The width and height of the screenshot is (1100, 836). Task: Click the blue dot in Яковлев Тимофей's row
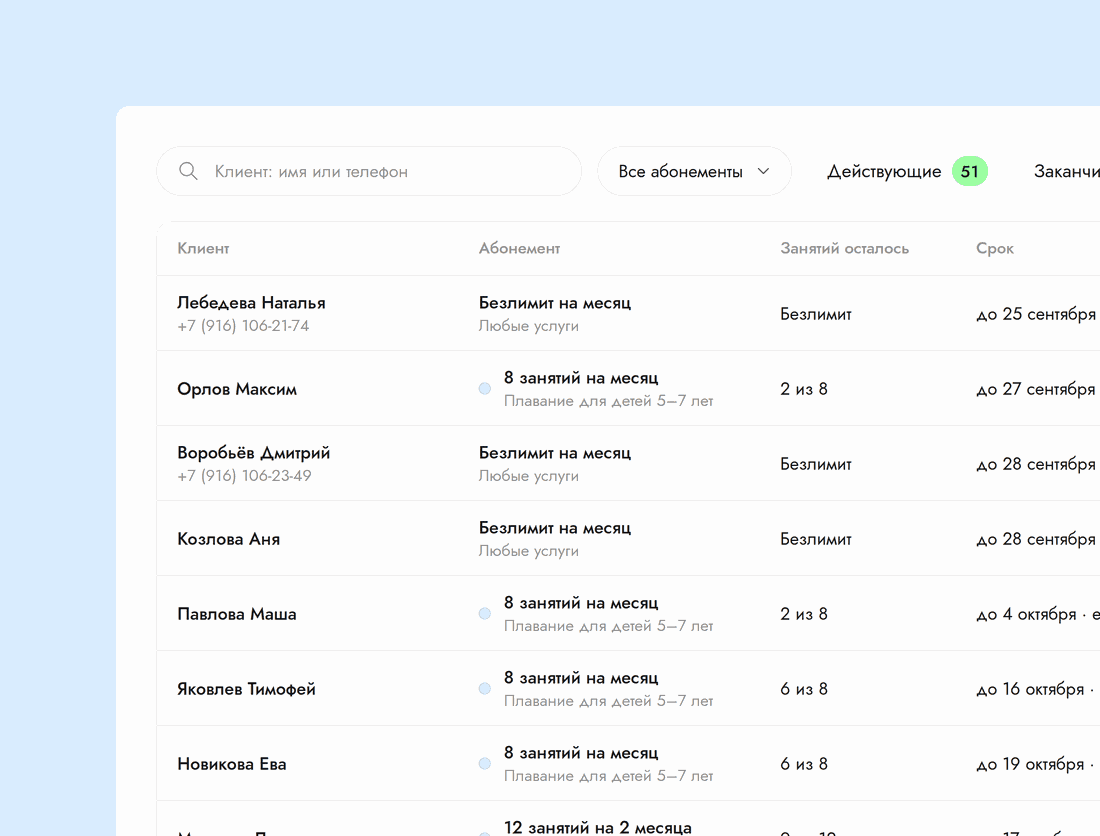[x=485, y=689]
